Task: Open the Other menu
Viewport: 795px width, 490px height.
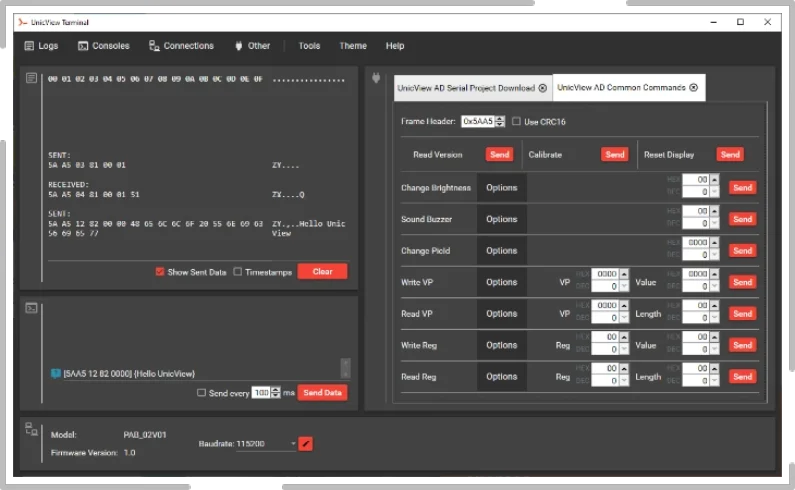Action: click(252, 46)
